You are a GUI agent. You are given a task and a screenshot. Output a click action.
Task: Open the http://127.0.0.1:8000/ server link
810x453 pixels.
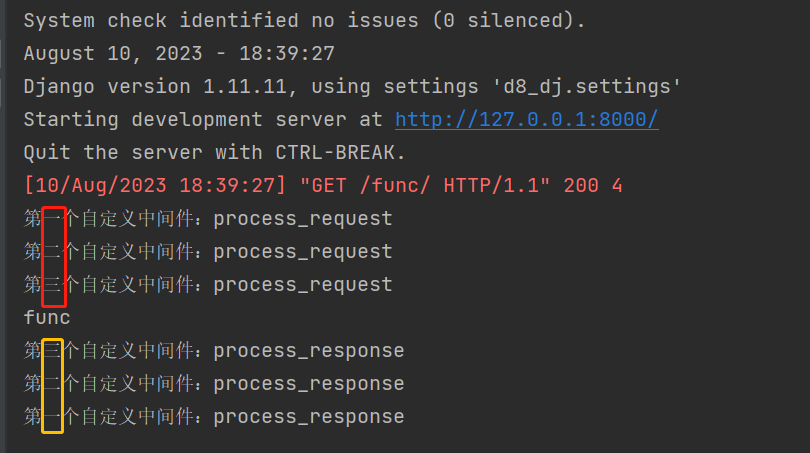526,119
